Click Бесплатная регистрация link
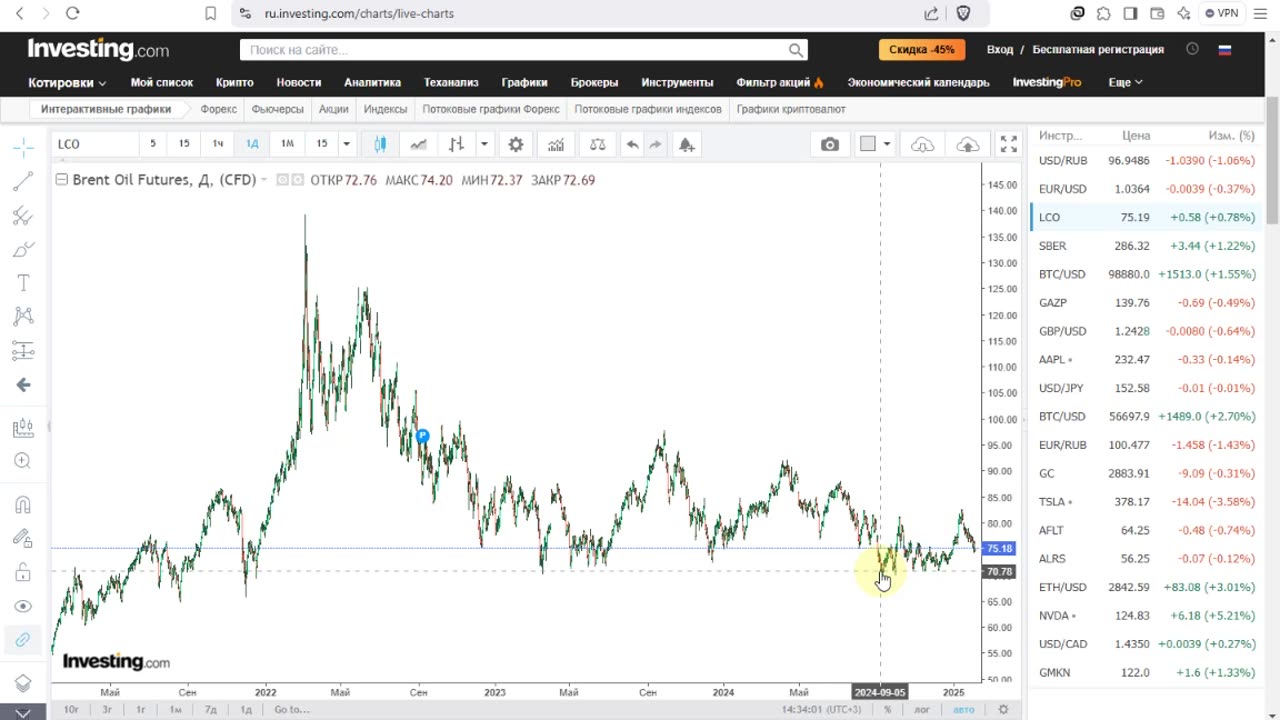The width and height of the screenshot is (1280, 720). [x=1098, y=49]
